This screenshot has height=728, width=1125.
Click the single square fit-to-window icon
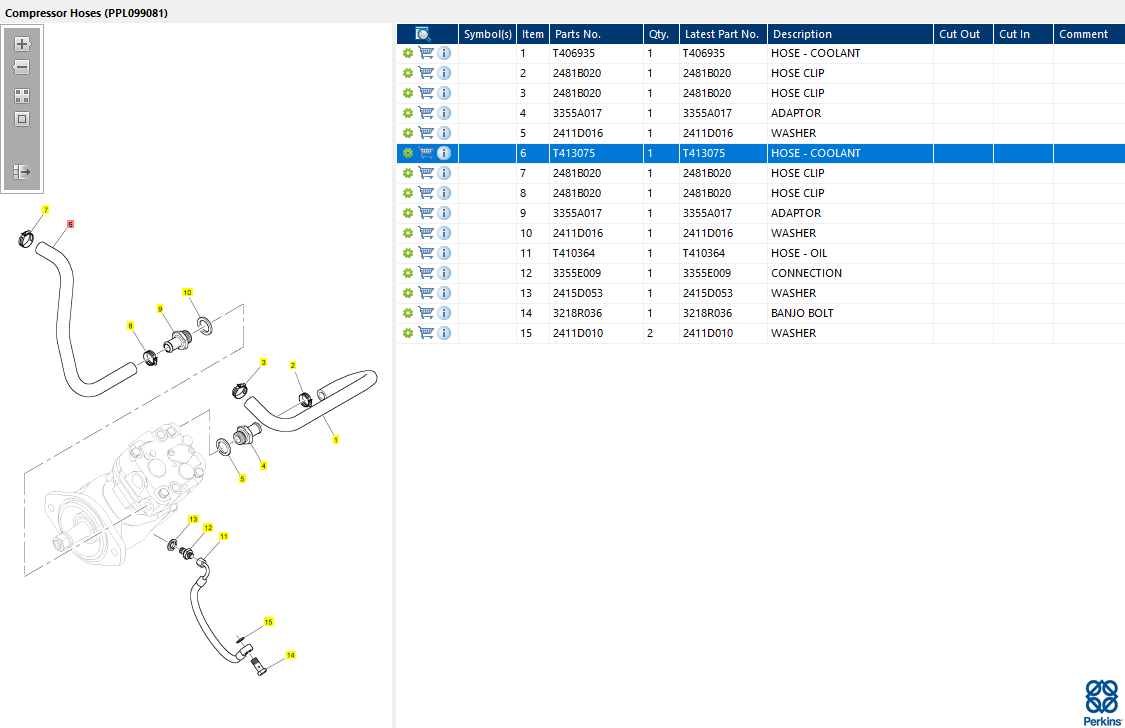click(x=22, y=119)
